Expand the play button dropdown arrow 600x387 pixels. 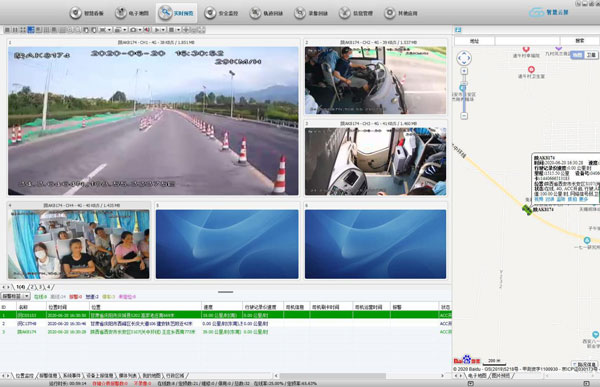click(x=163, y=29)
